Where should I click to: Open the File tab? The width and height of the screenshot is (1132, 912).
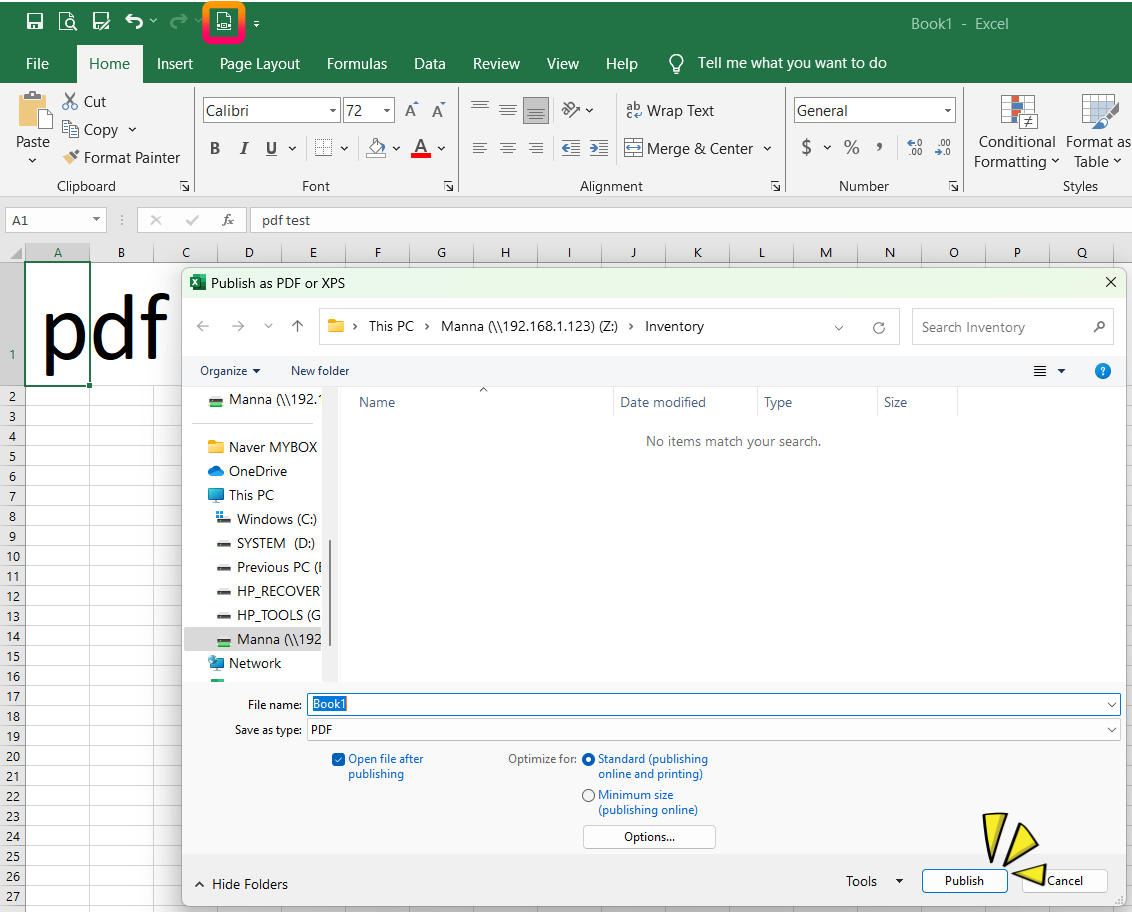pos(38,64)
